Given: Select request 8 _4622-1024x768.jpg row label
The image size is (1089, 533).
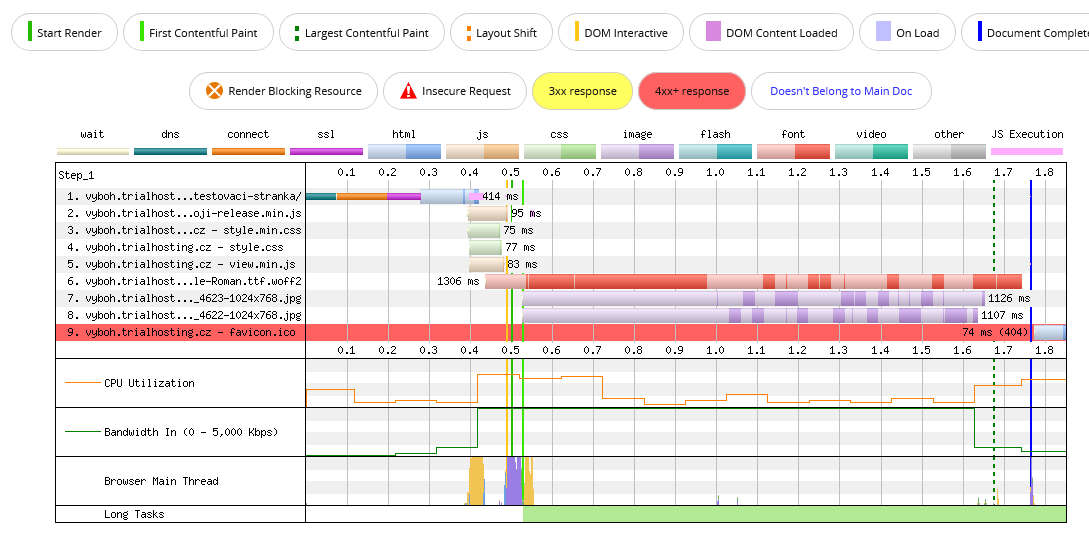Looking at the screenshot, I should (184, 315).
